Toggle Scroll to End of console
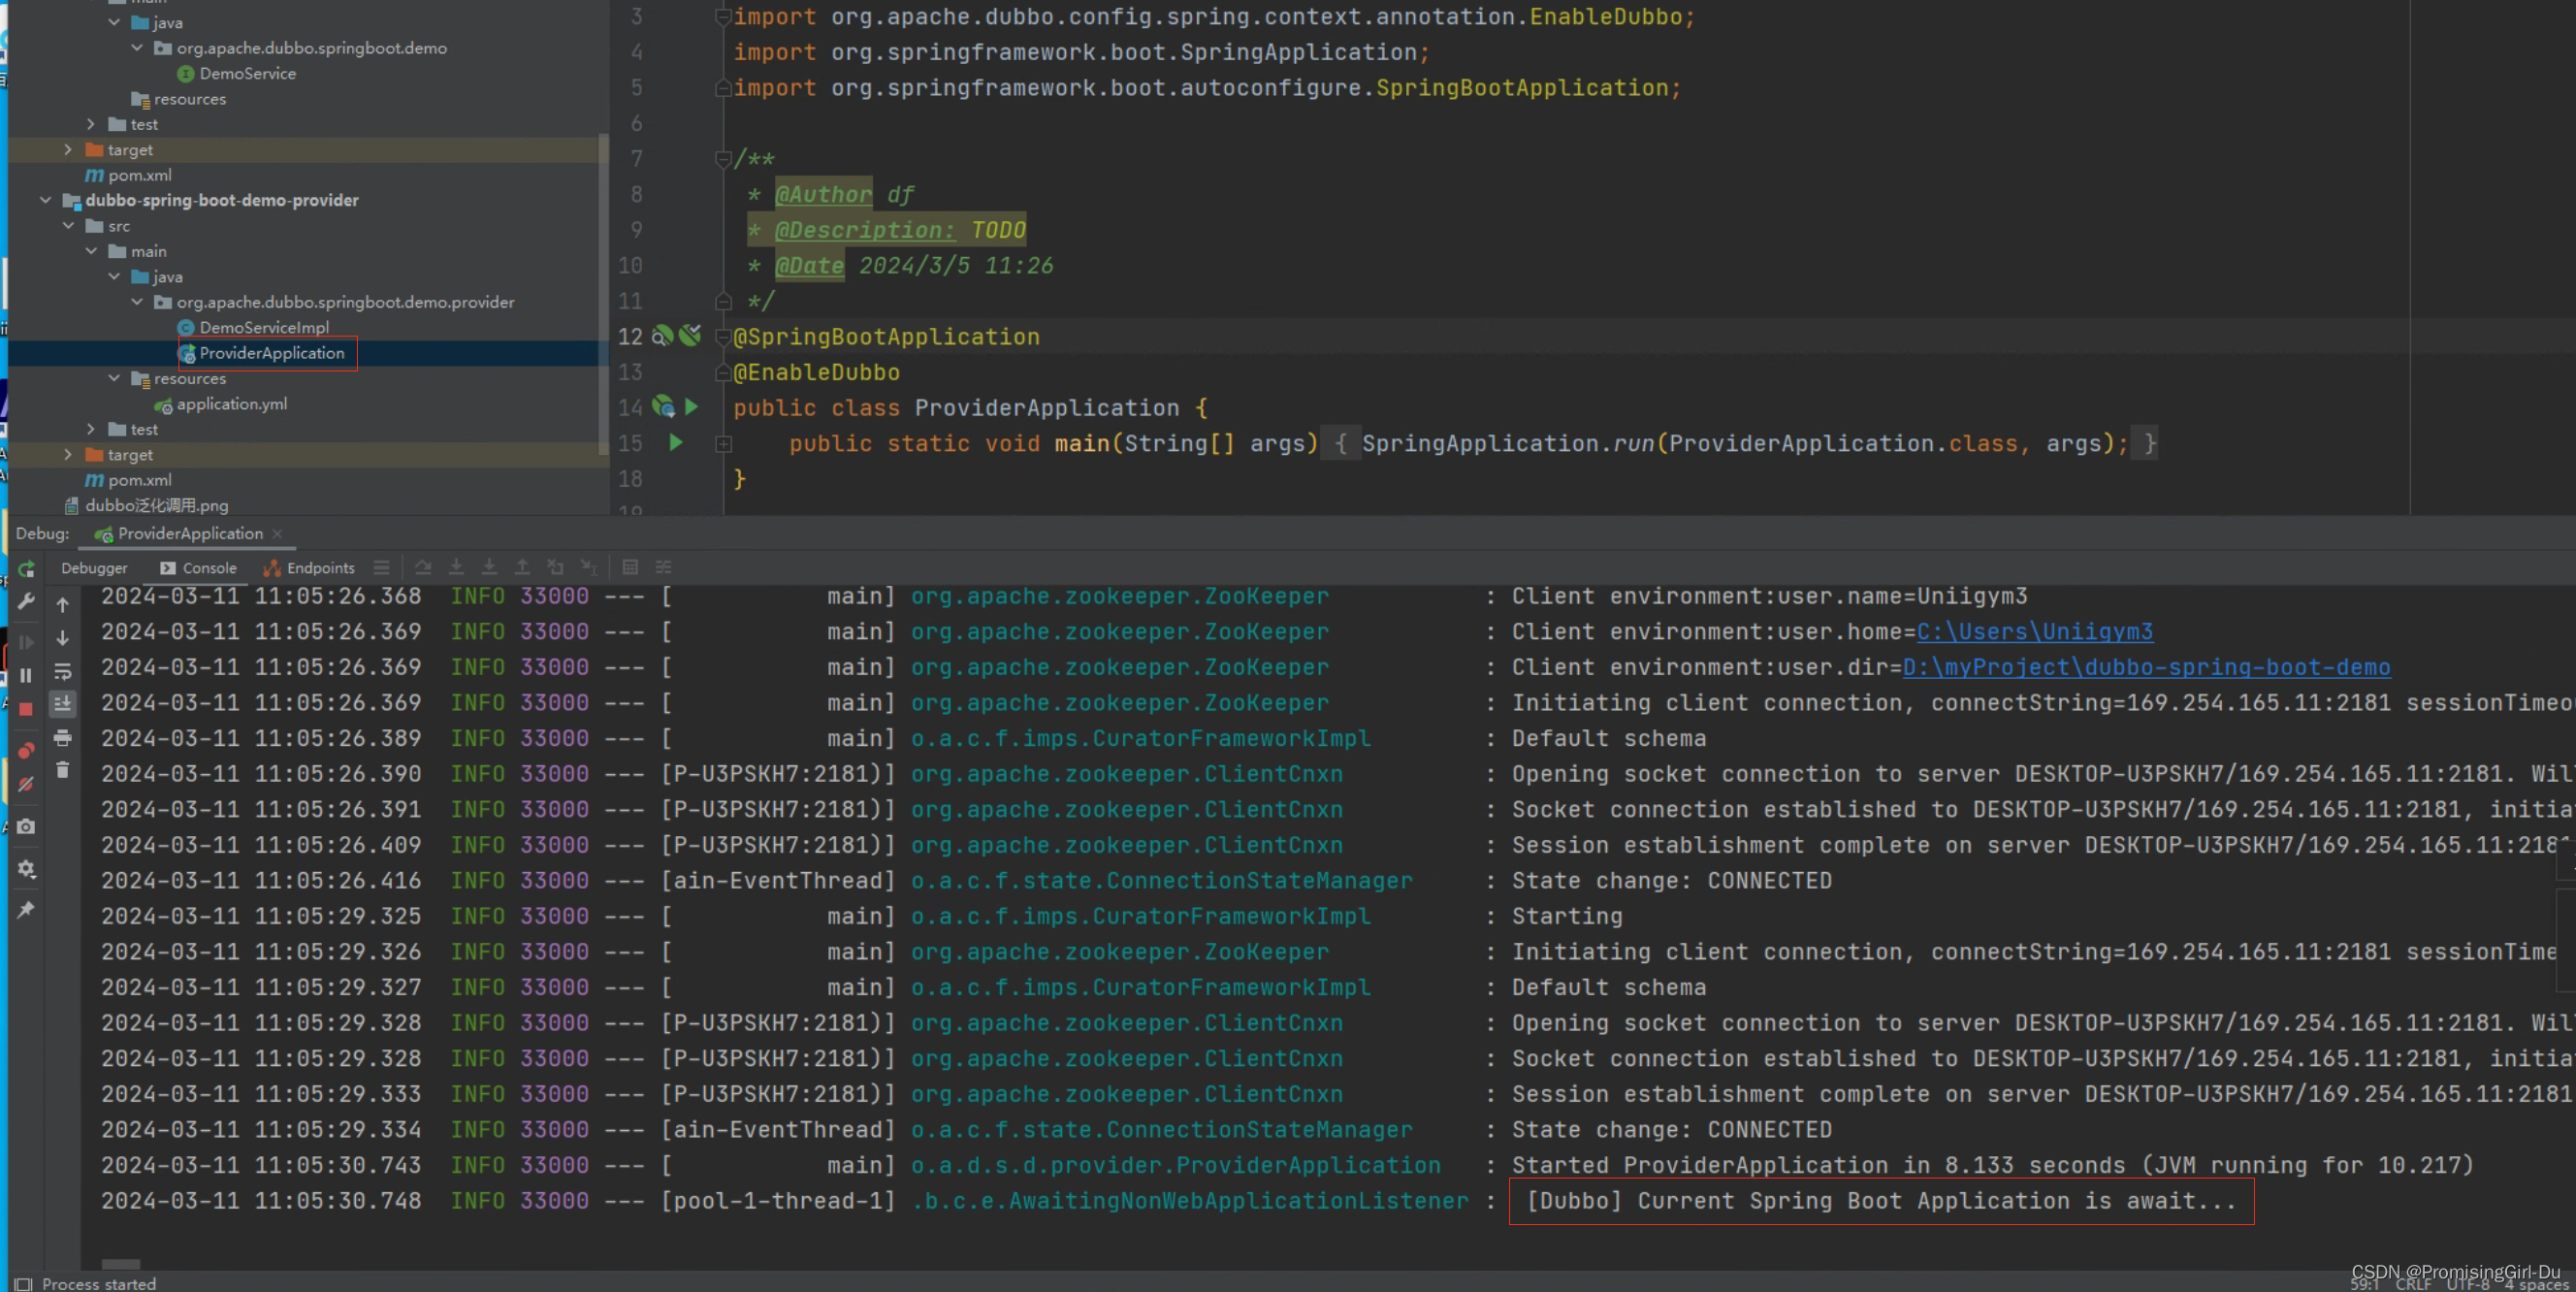This screenshot has width=2576, height=1292. (x=63, y=704)
